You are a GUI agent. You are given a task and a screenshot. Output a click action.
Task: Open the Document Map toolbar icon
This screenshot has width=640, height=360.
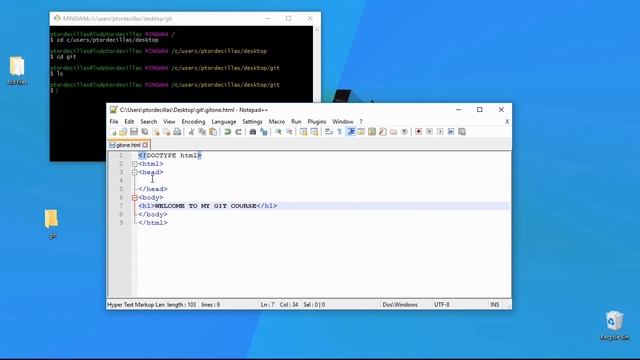(372, 132)
